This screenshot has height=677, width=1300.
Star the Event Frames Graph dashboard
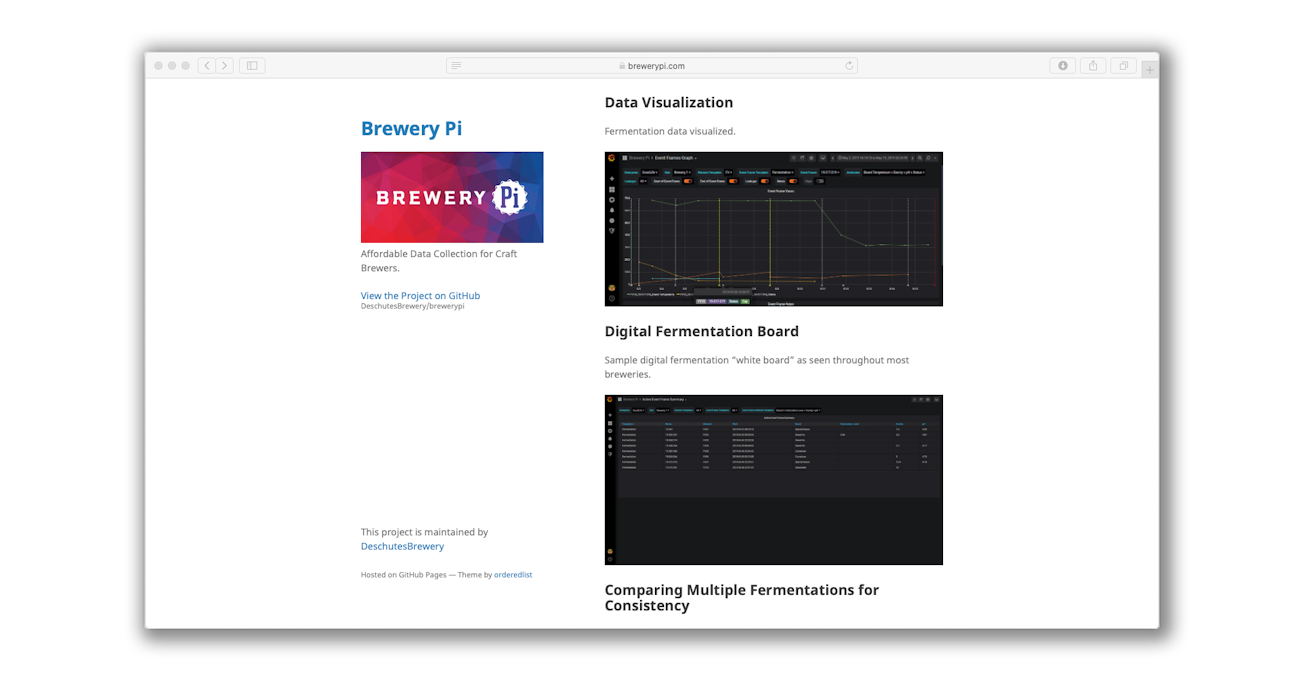tap(794, 158)
